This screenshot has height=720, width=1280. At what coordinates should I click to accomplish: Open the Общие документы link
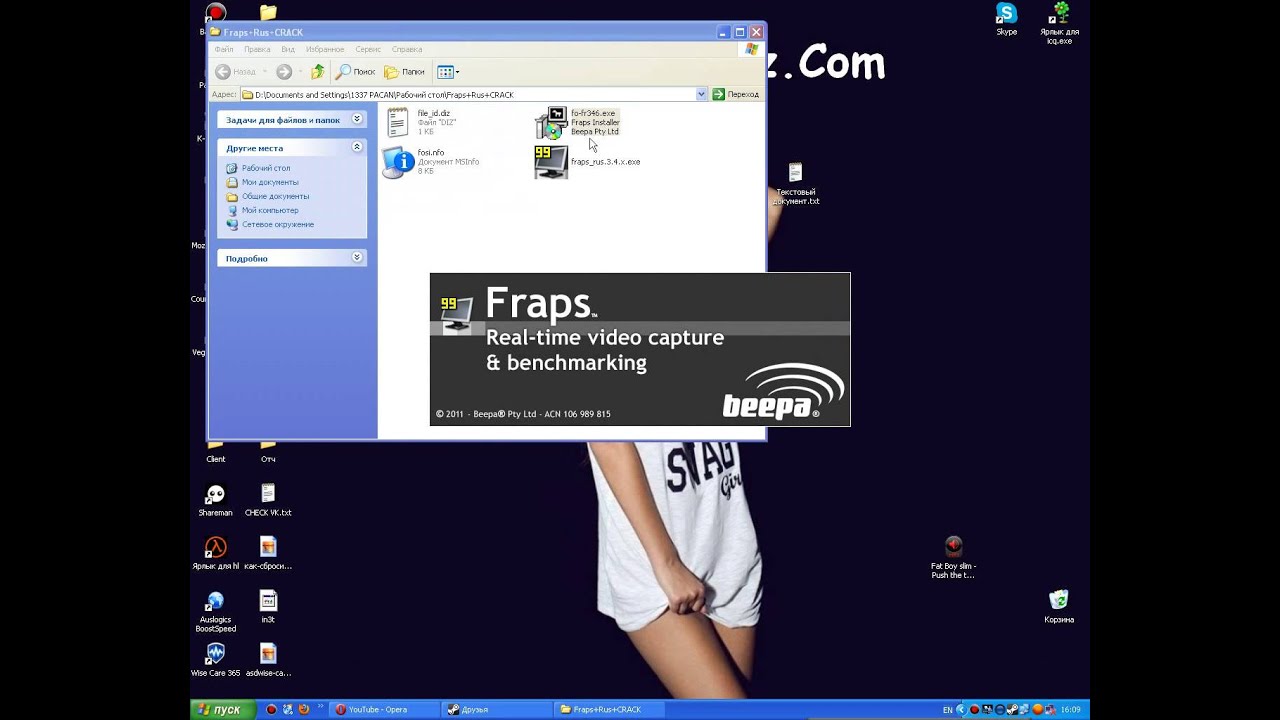coord(275,196)
